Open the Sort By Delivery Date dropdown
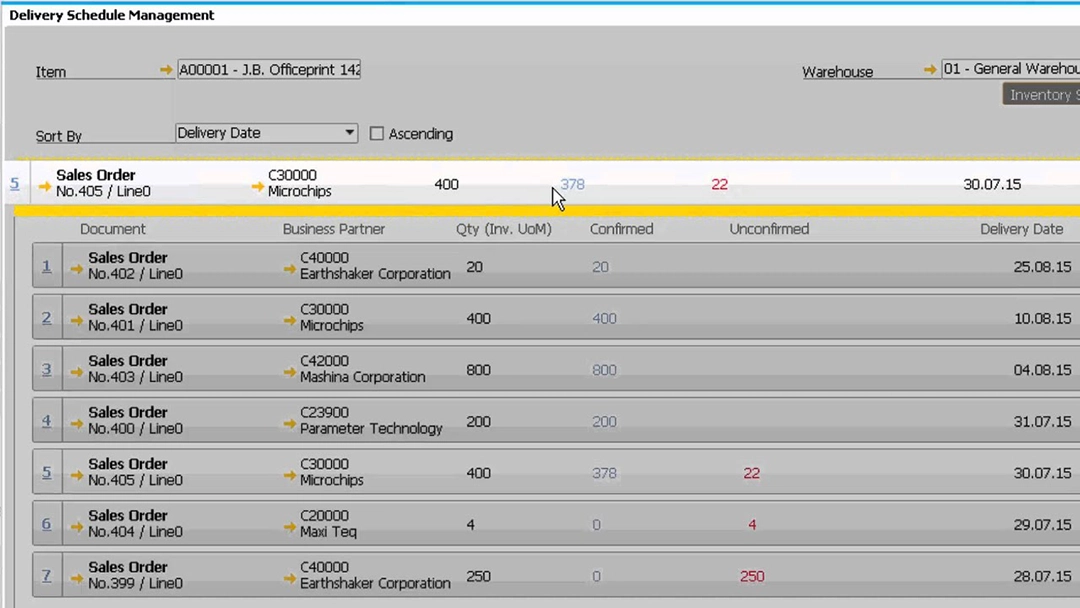 tap(349, 133)
